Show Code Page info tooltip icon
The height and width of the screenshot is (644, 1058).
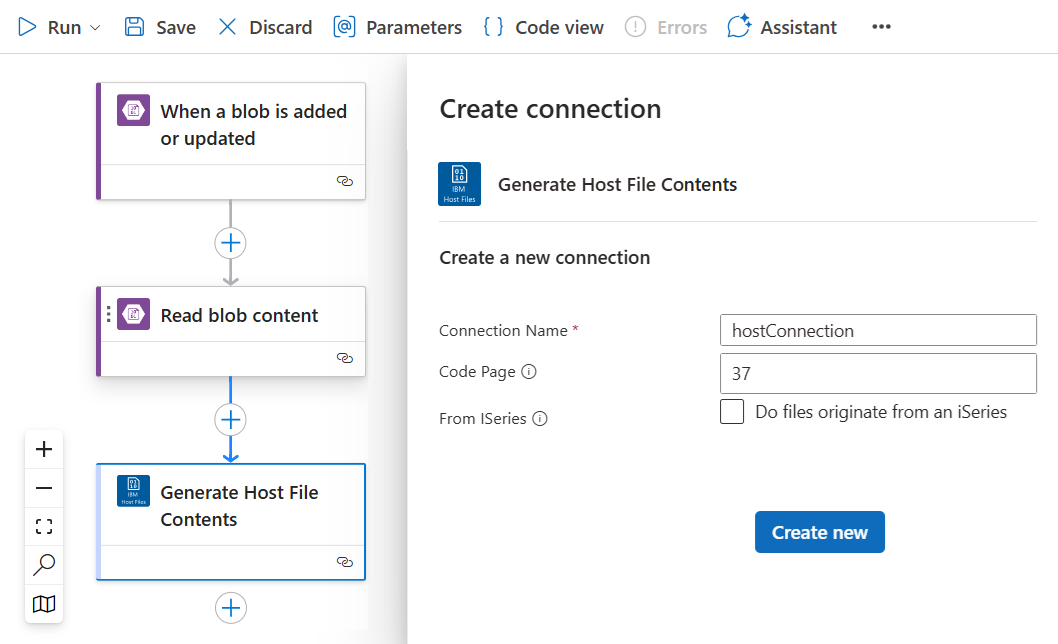point(529,372)
